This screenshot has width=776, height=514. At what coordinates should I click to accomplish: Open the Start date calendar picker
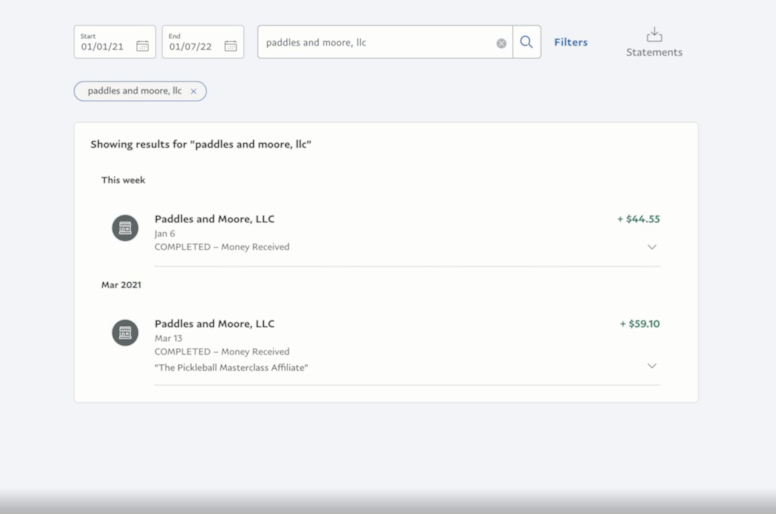point(143,46)
